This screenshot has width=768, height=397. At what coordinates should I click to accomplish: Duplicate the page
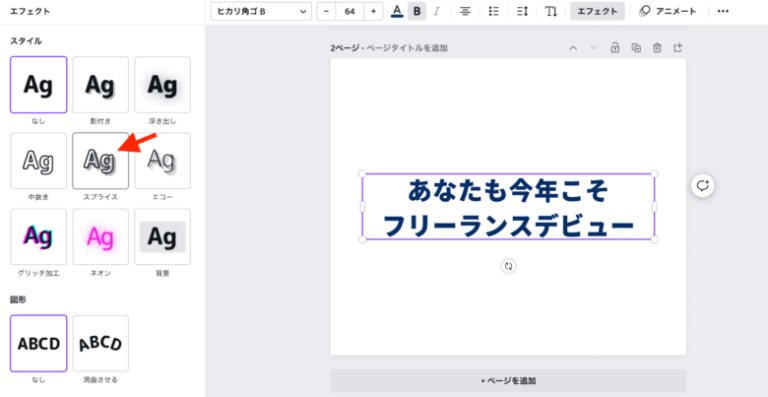point(636,47)
